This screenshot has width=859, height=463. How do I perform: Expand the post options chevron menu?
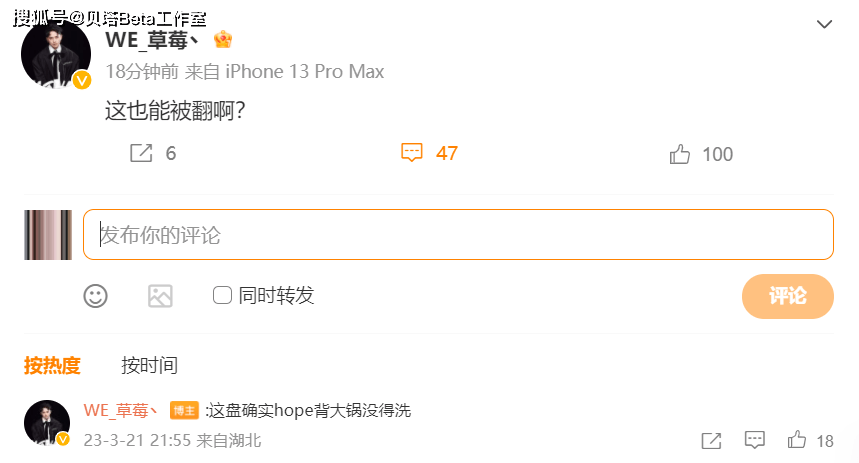[824, 24]
